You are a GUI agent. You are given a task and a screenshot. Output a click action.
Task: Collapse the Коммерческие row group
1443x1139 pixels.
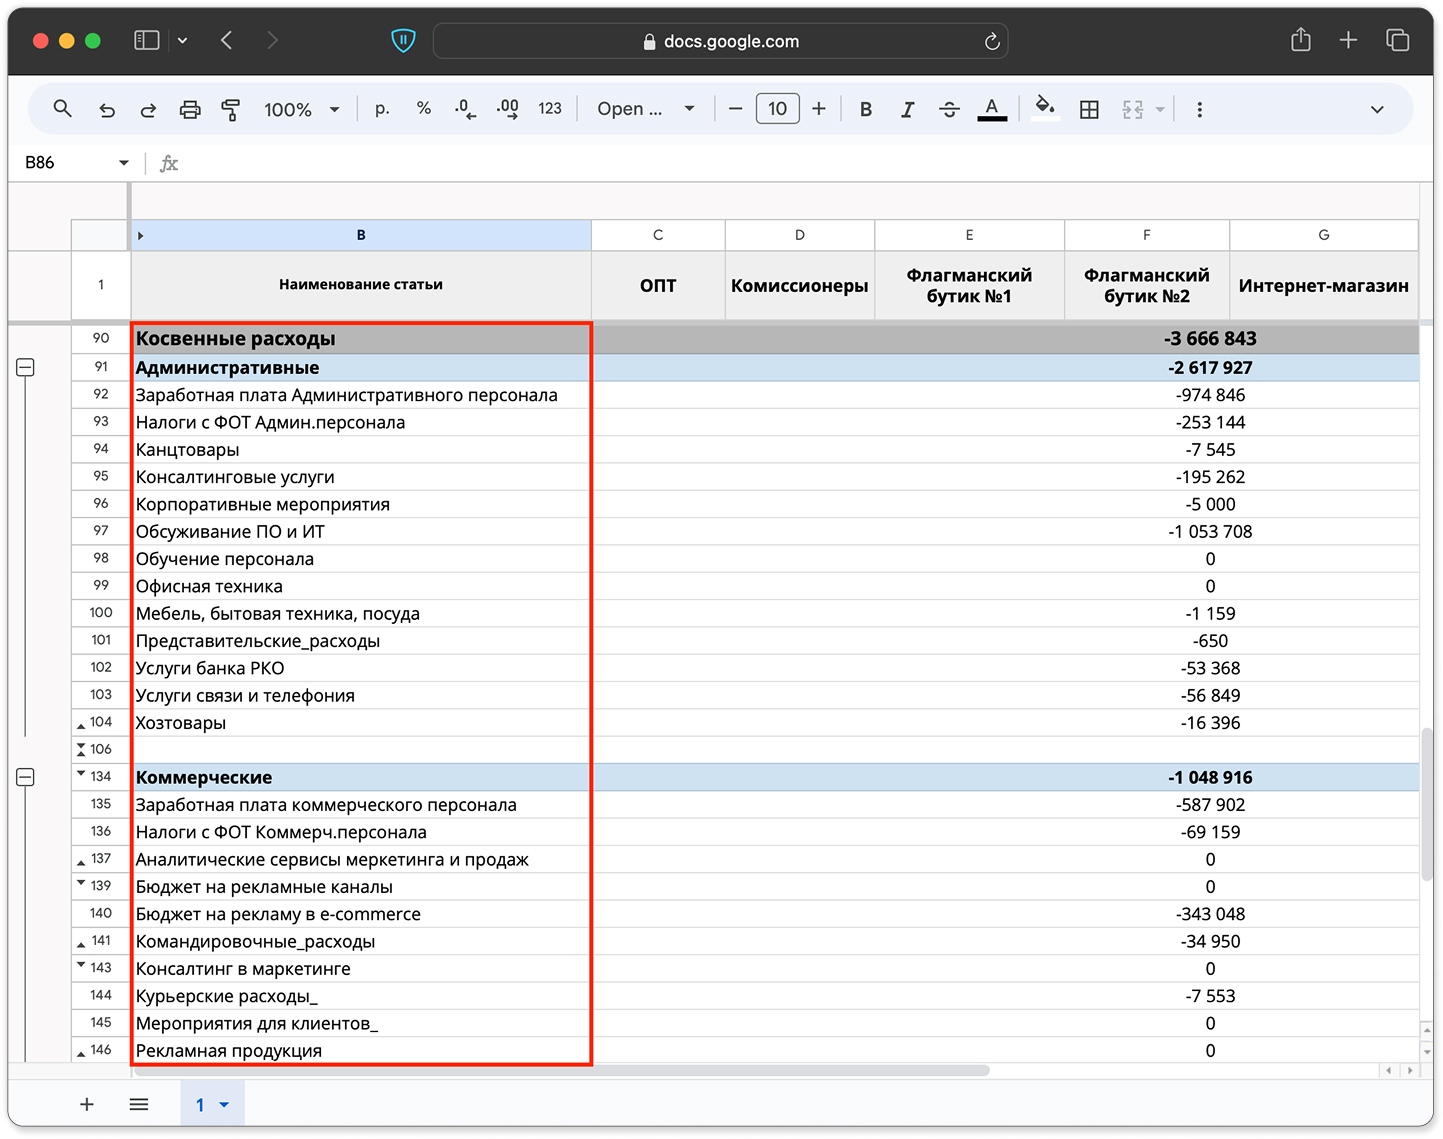click(x=26, y=777)
